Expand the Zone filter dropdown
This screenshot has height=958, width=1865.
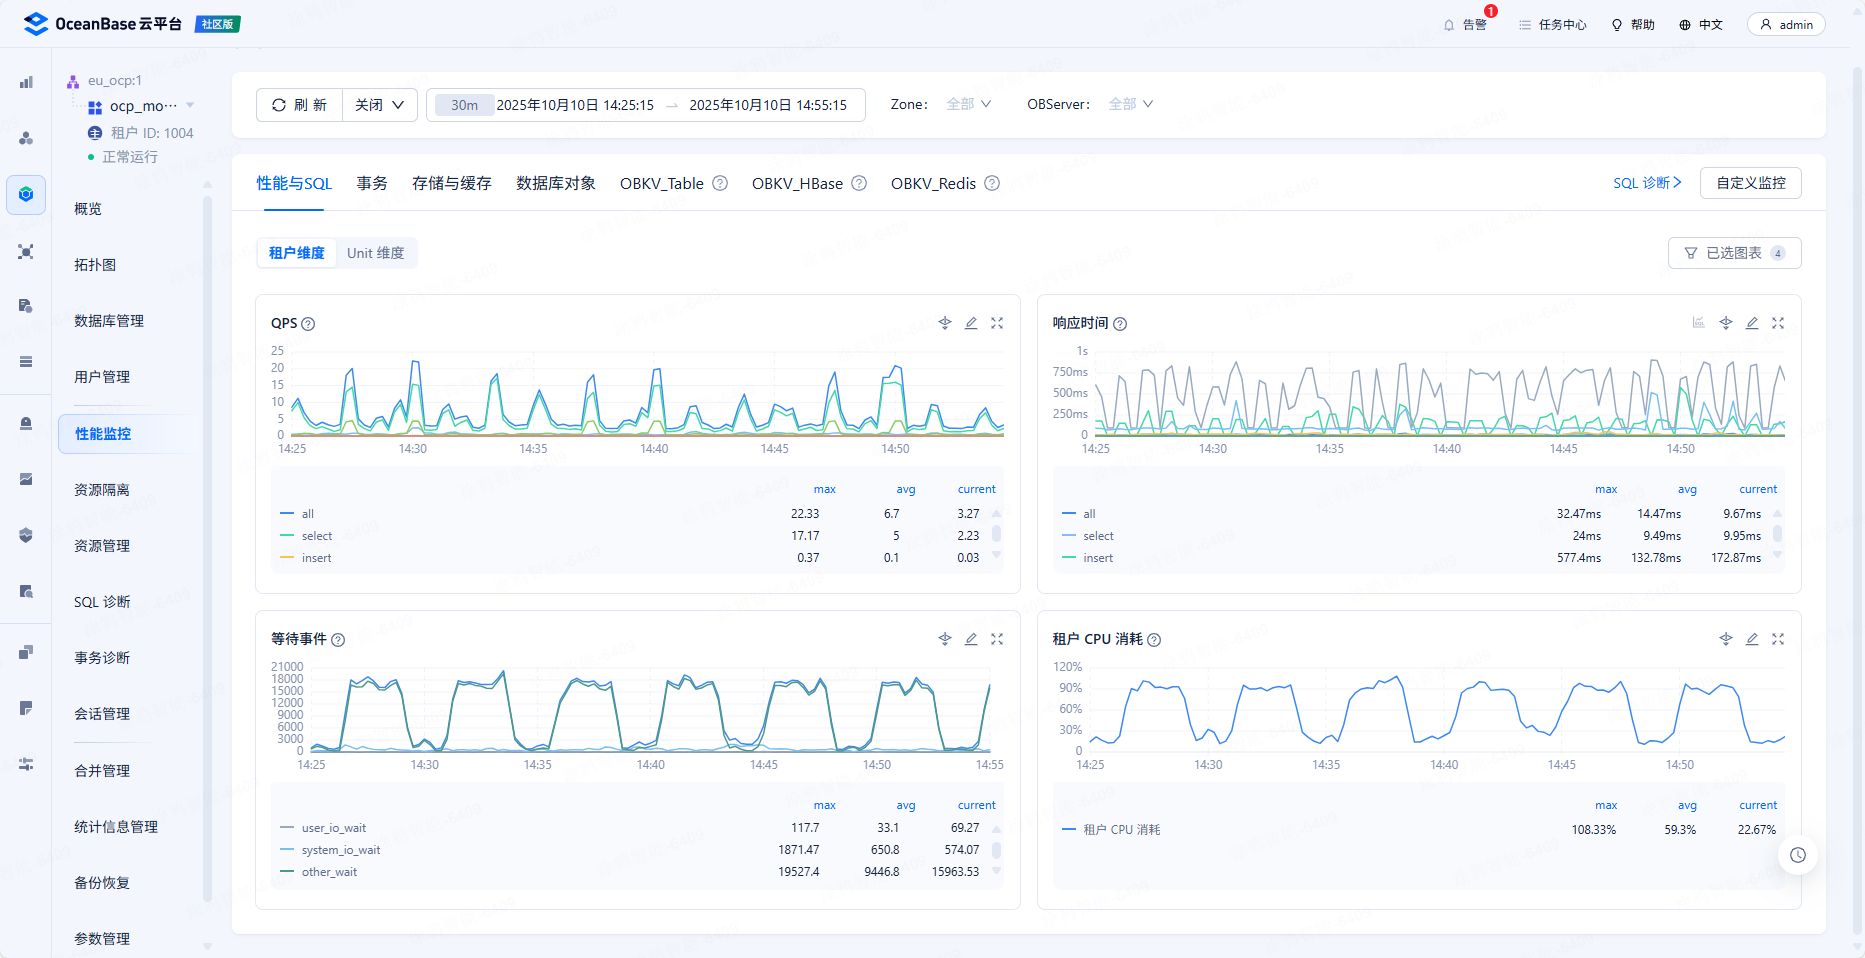coord(968,104)
